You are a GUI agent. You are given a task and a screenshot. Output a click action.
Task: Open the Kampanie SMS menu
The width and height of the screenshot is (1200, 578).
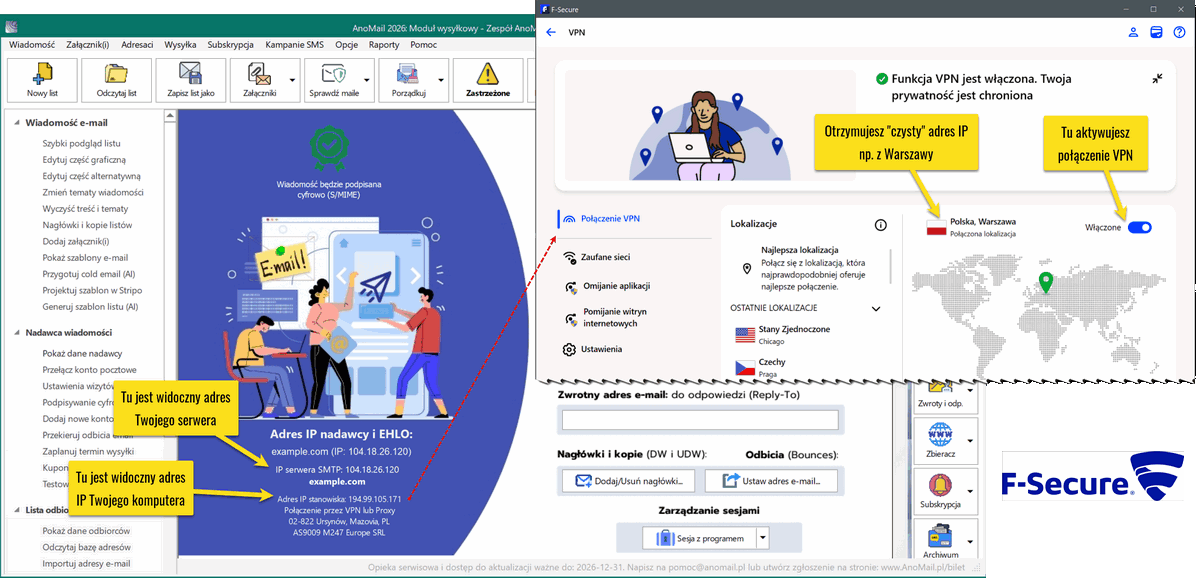click(x=296, y=45)
